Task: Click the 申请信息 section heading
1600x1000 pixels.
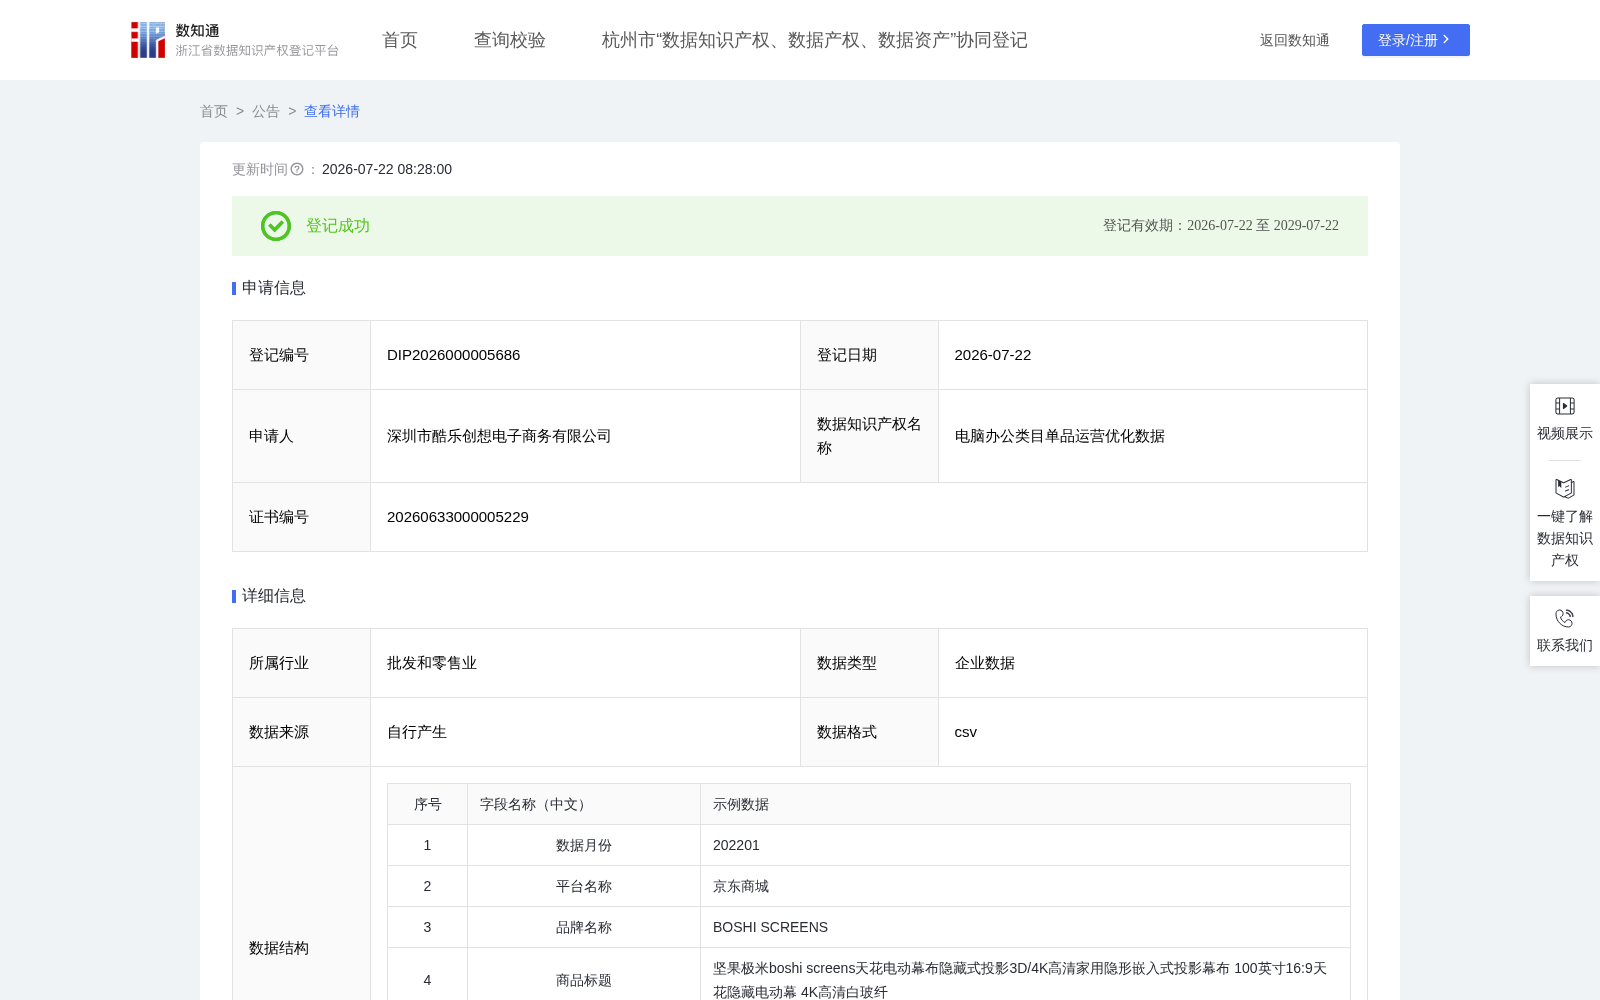Action: tap(273, 288)
